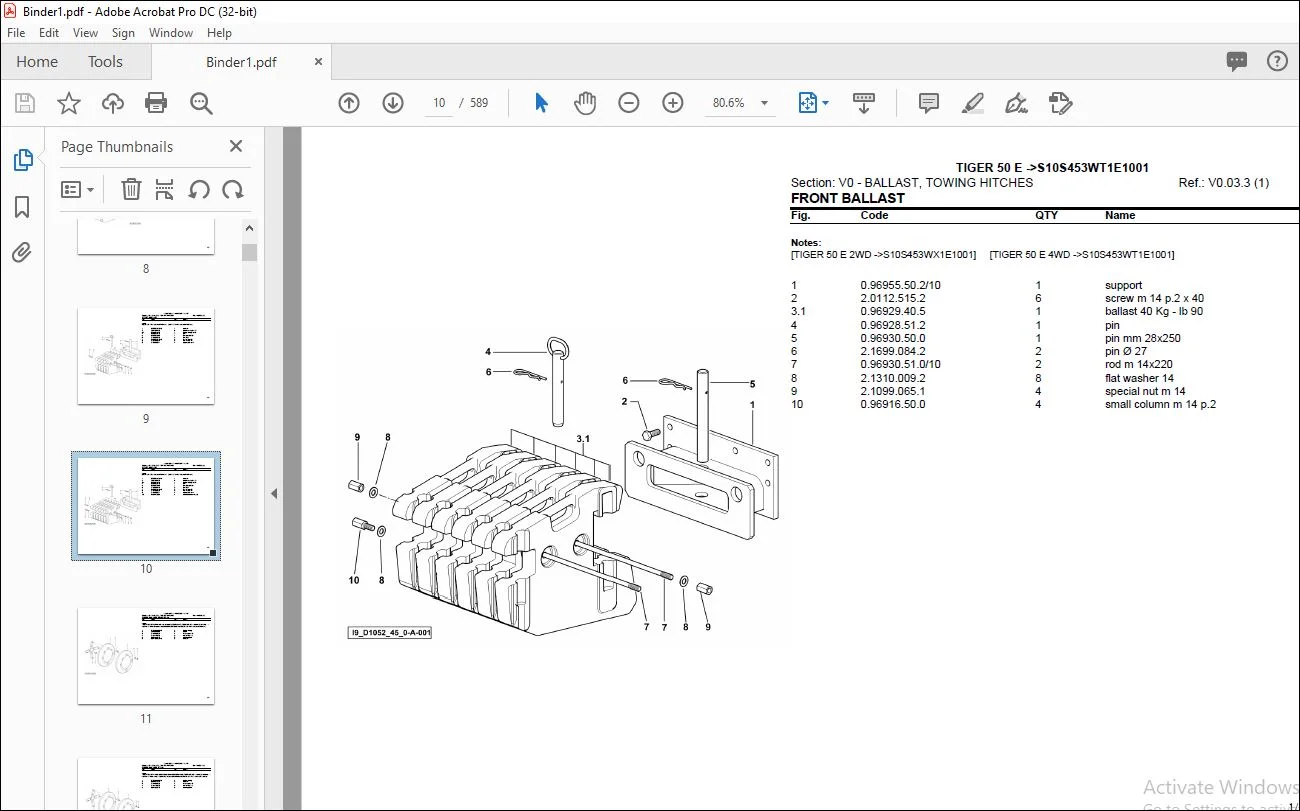Add a comment with the sticky note tool
This screenshot has width=1300, height=811.
[x=929, y=103]
